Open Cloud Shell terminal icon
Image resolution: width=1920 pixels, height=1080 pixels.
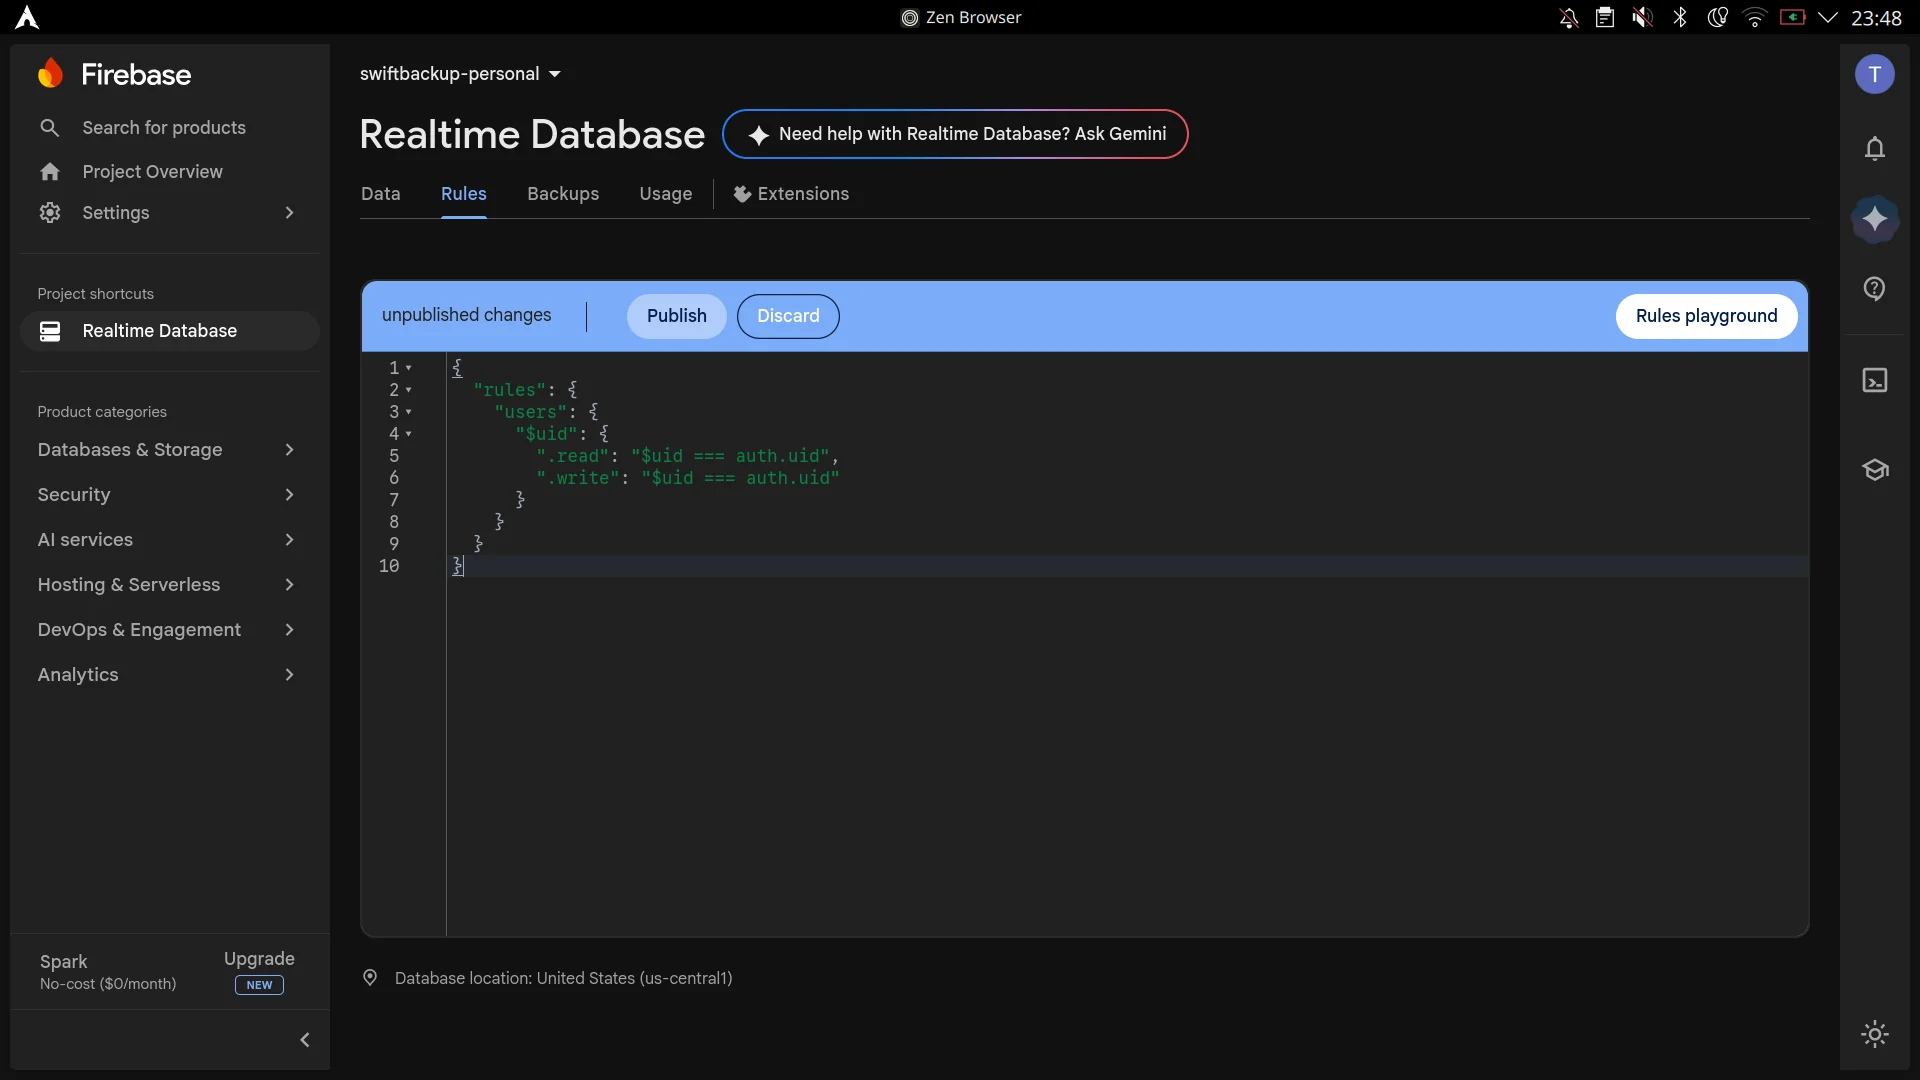[1875, 380]
